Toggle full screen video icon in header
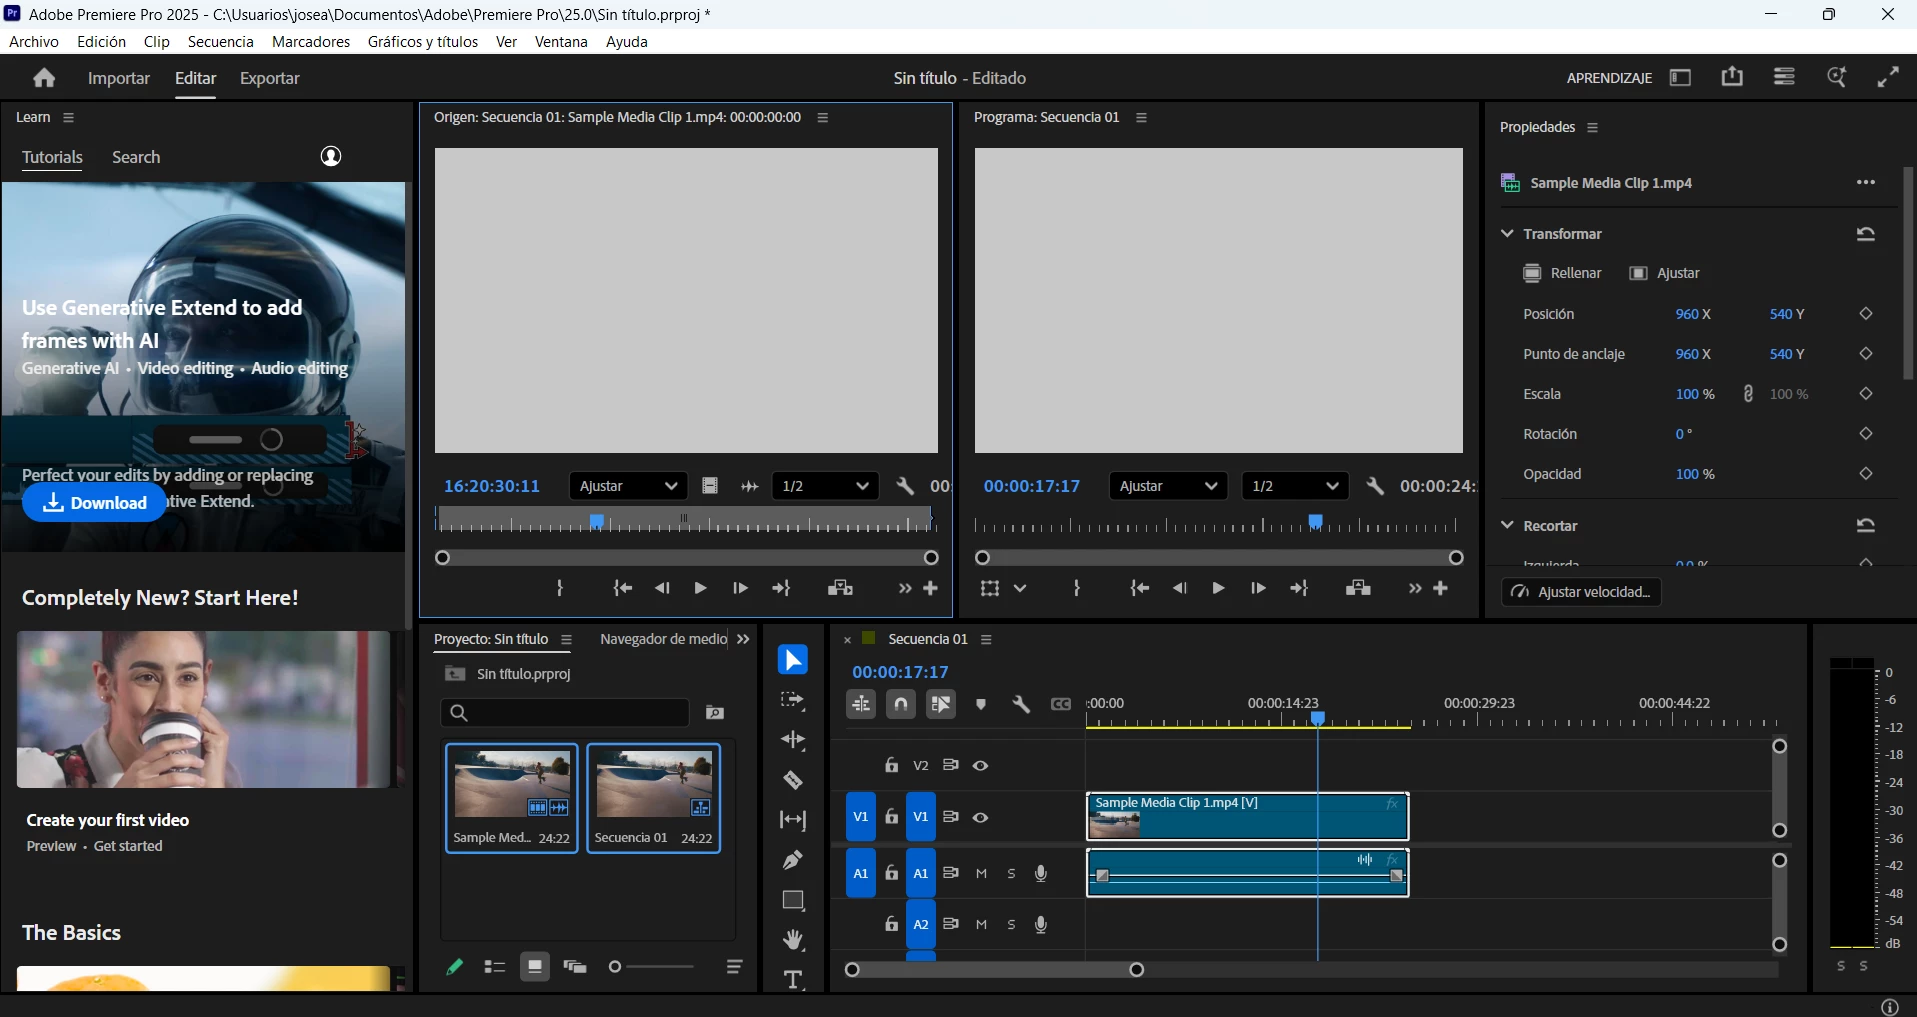 (1888, 77)
